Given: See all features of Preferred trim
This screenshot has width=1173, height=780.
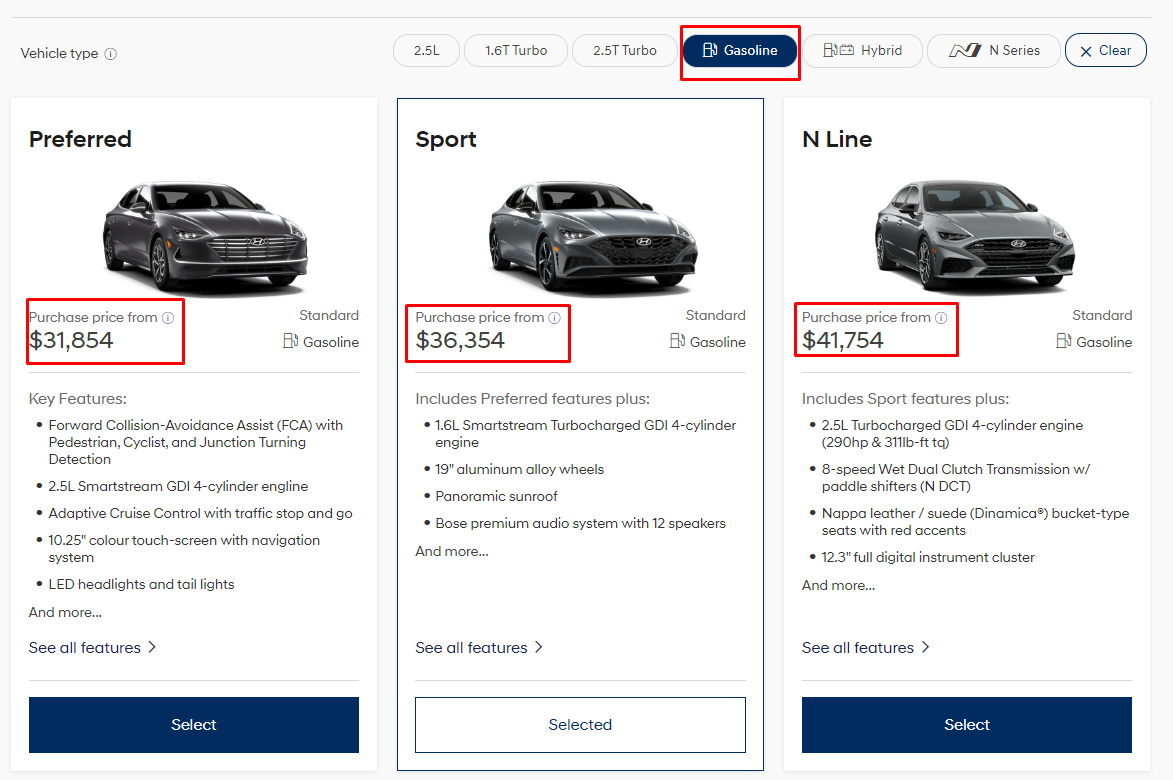Looking at the screenshot, I should click(x=93, y=648).
